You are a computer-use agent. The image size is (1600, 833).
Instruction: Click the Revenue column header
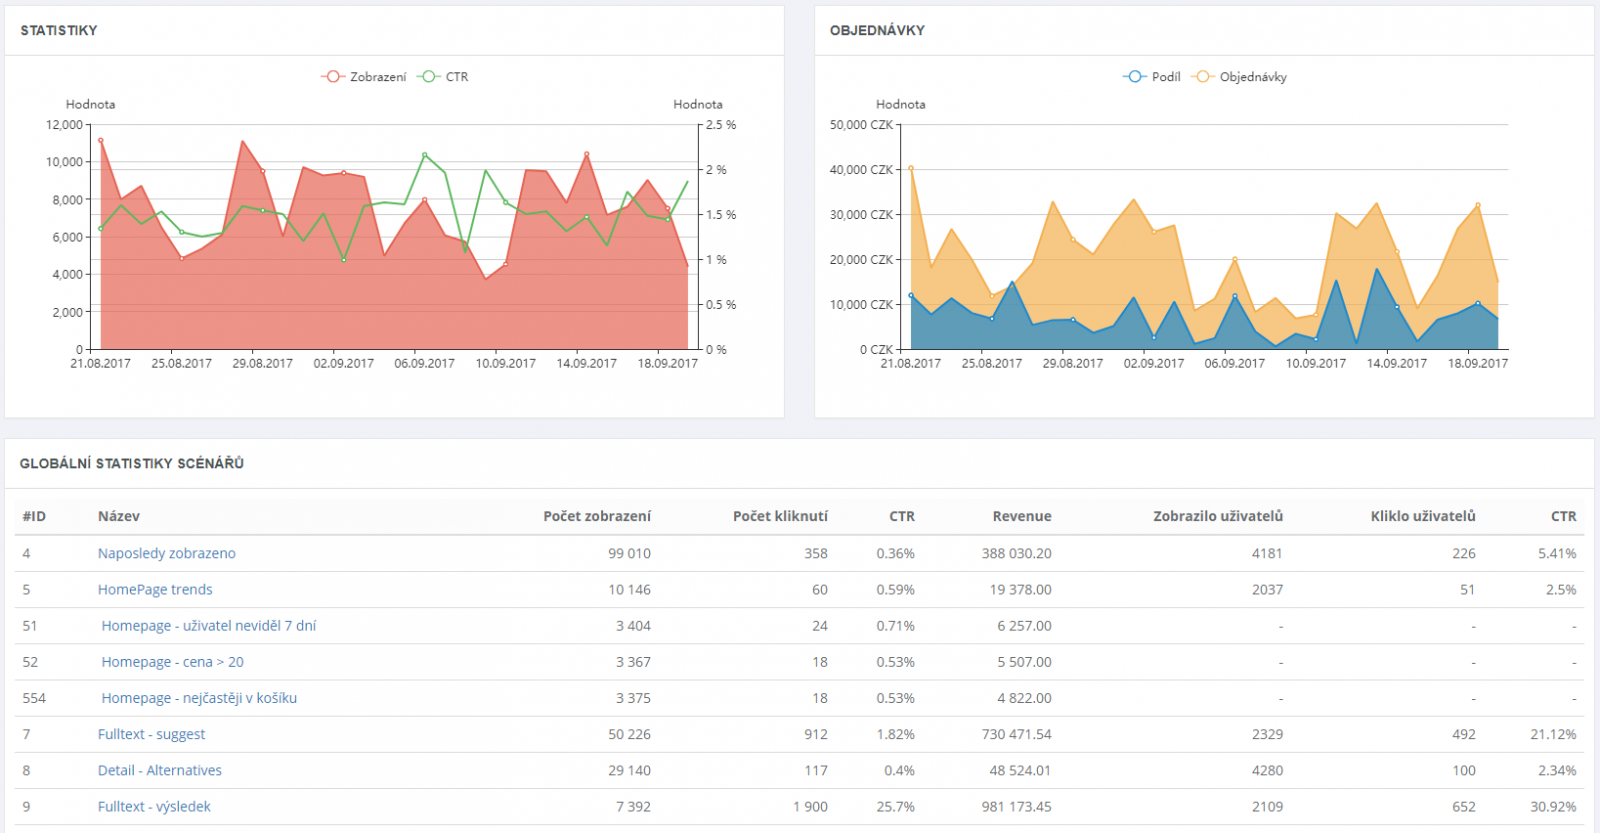(1021, 516)
